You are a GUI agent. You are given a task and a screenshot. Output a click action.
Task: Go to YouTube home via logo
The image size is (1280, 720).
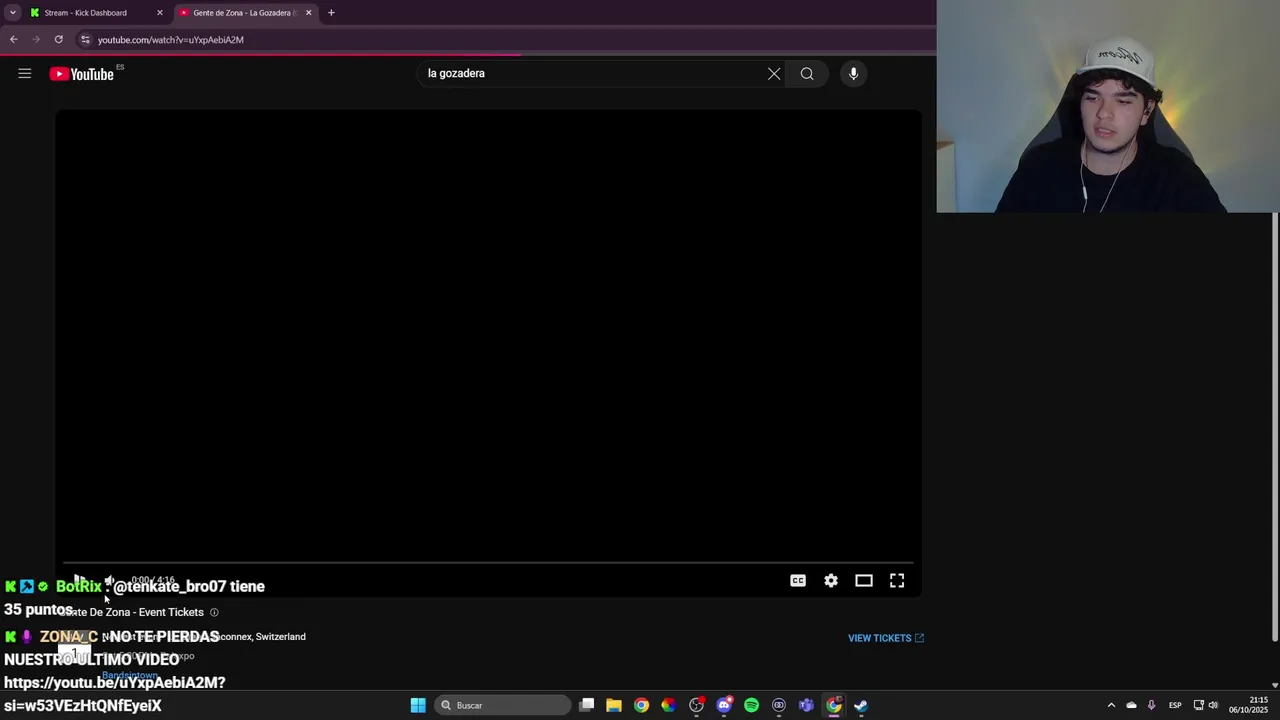pyautogui.click(x=81, y=74)
